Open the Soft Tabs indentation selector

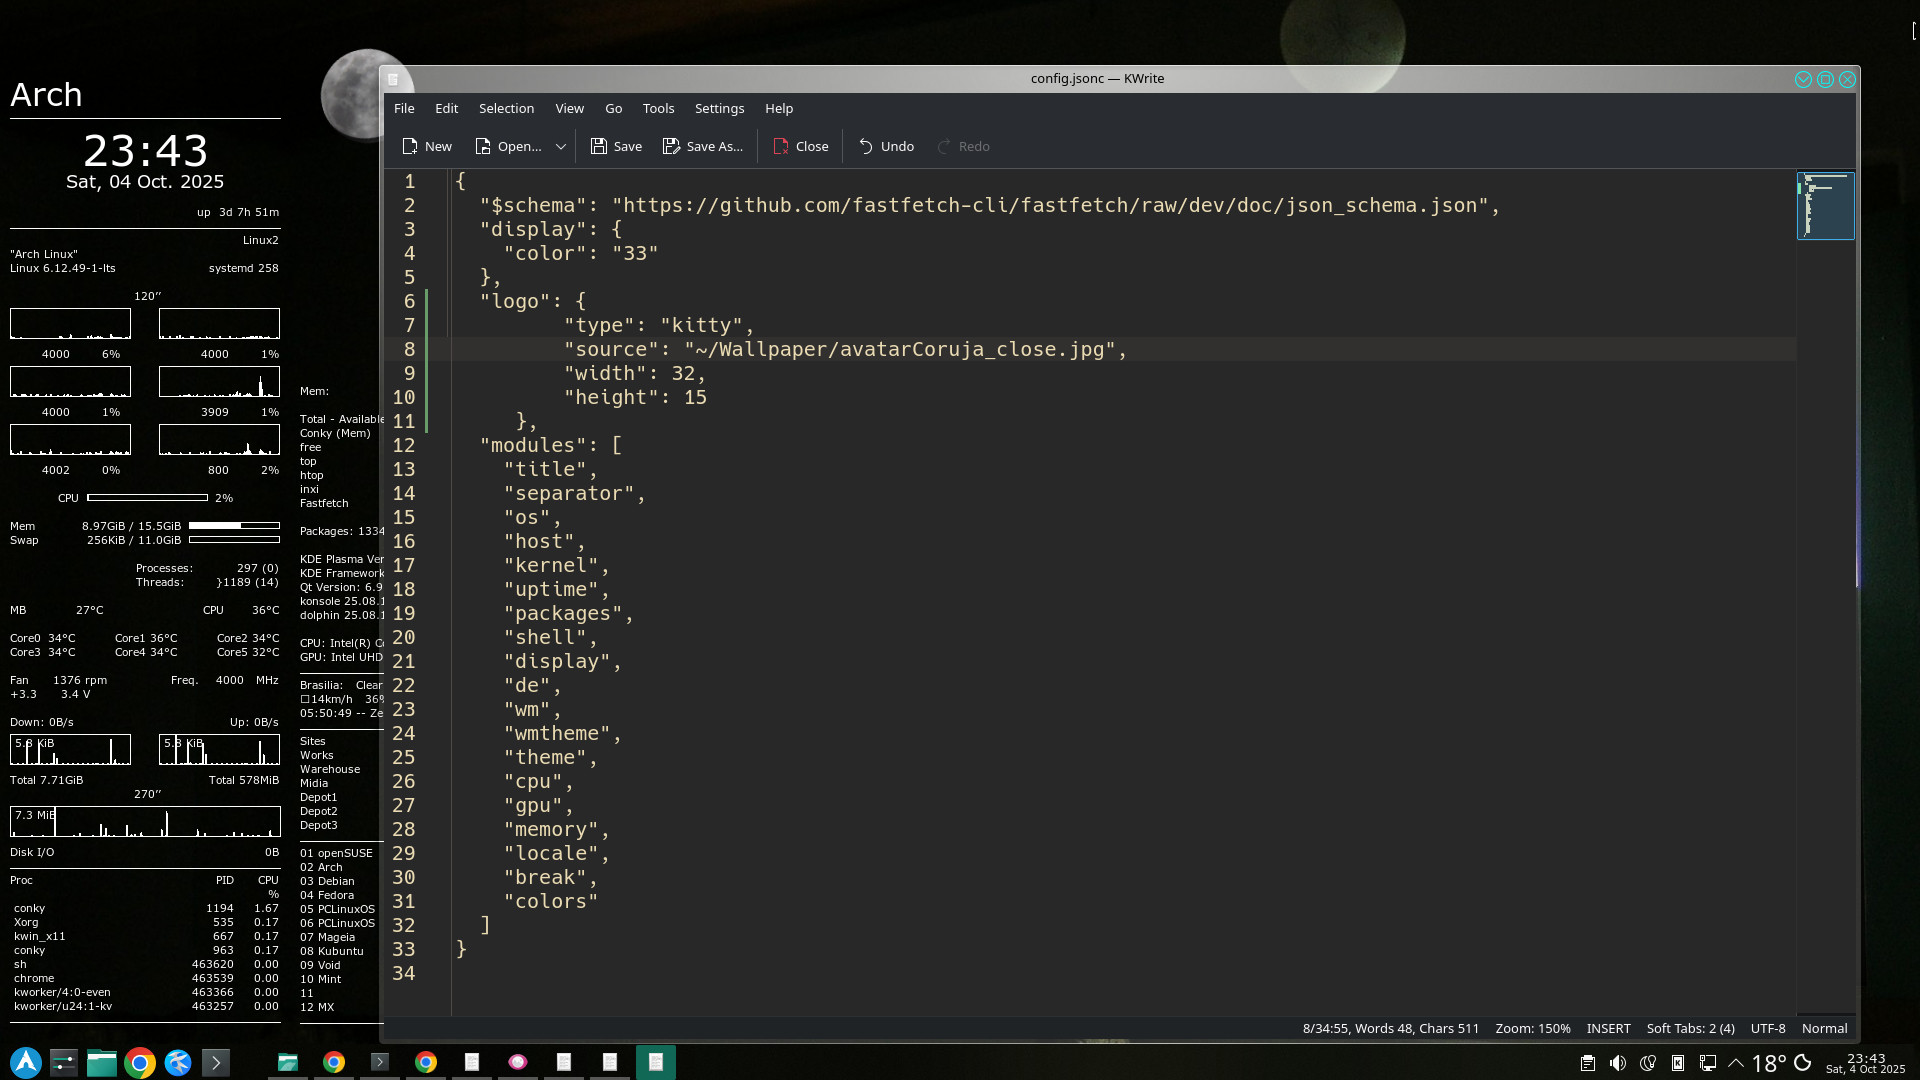click(x=1690, y=1028)
